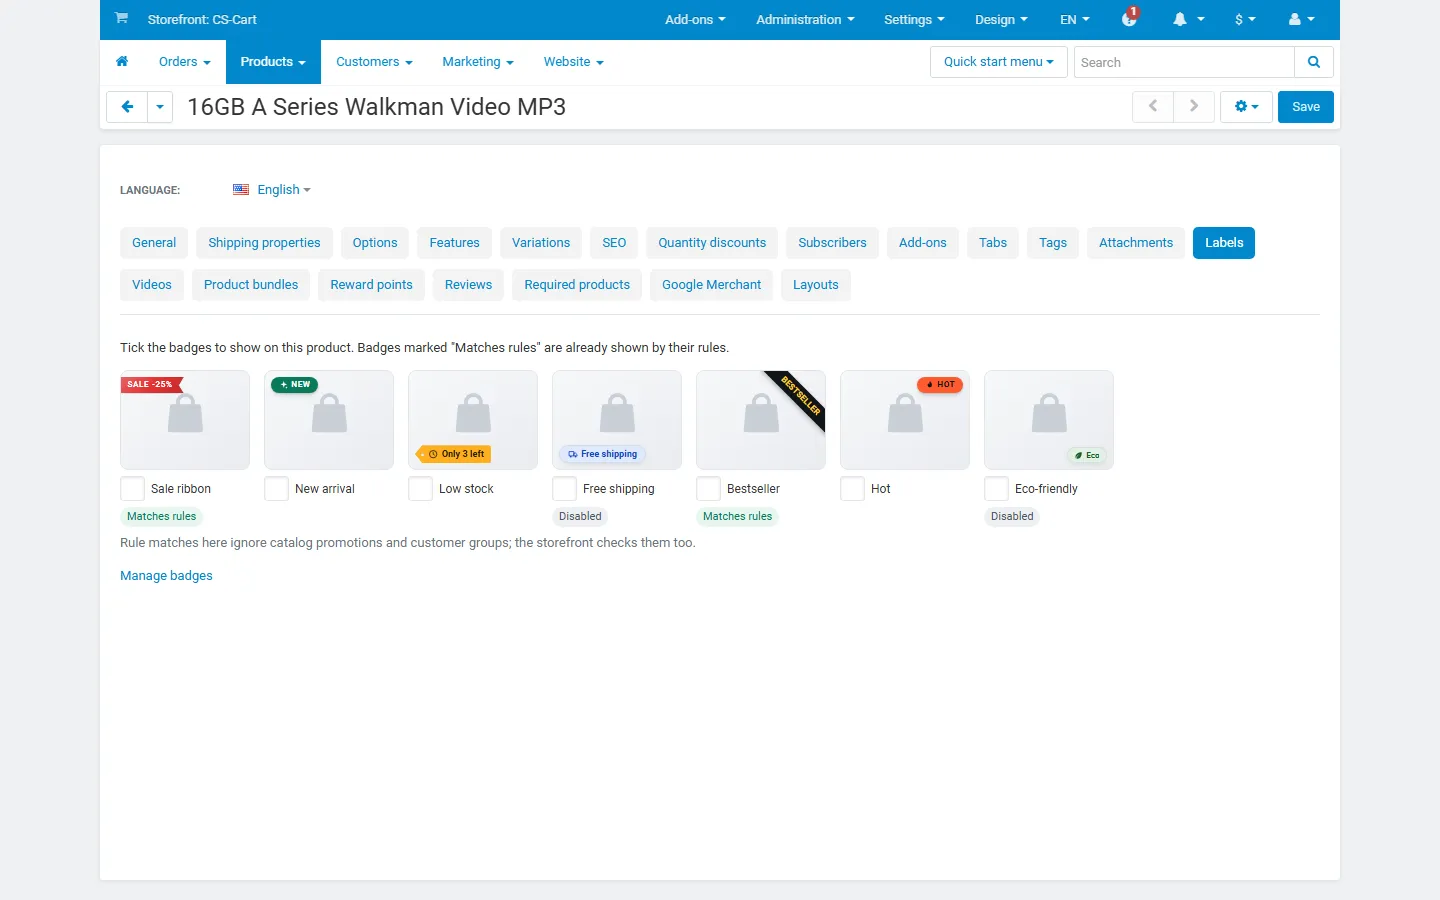Click the Search input field

coord(1184,62)
